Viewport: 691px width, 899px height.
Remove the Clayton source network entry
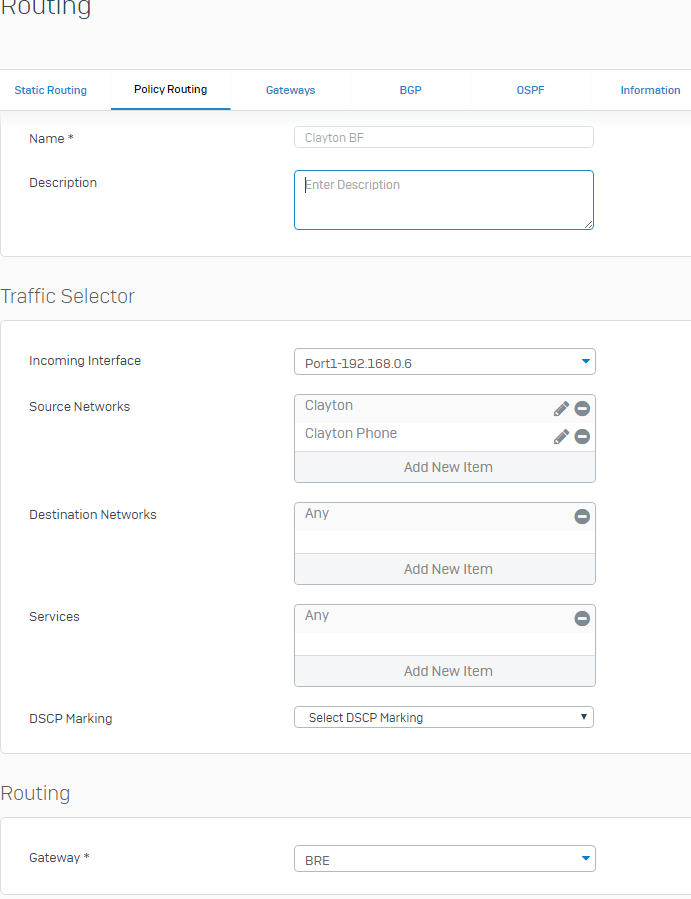click(x=582, y=408)
